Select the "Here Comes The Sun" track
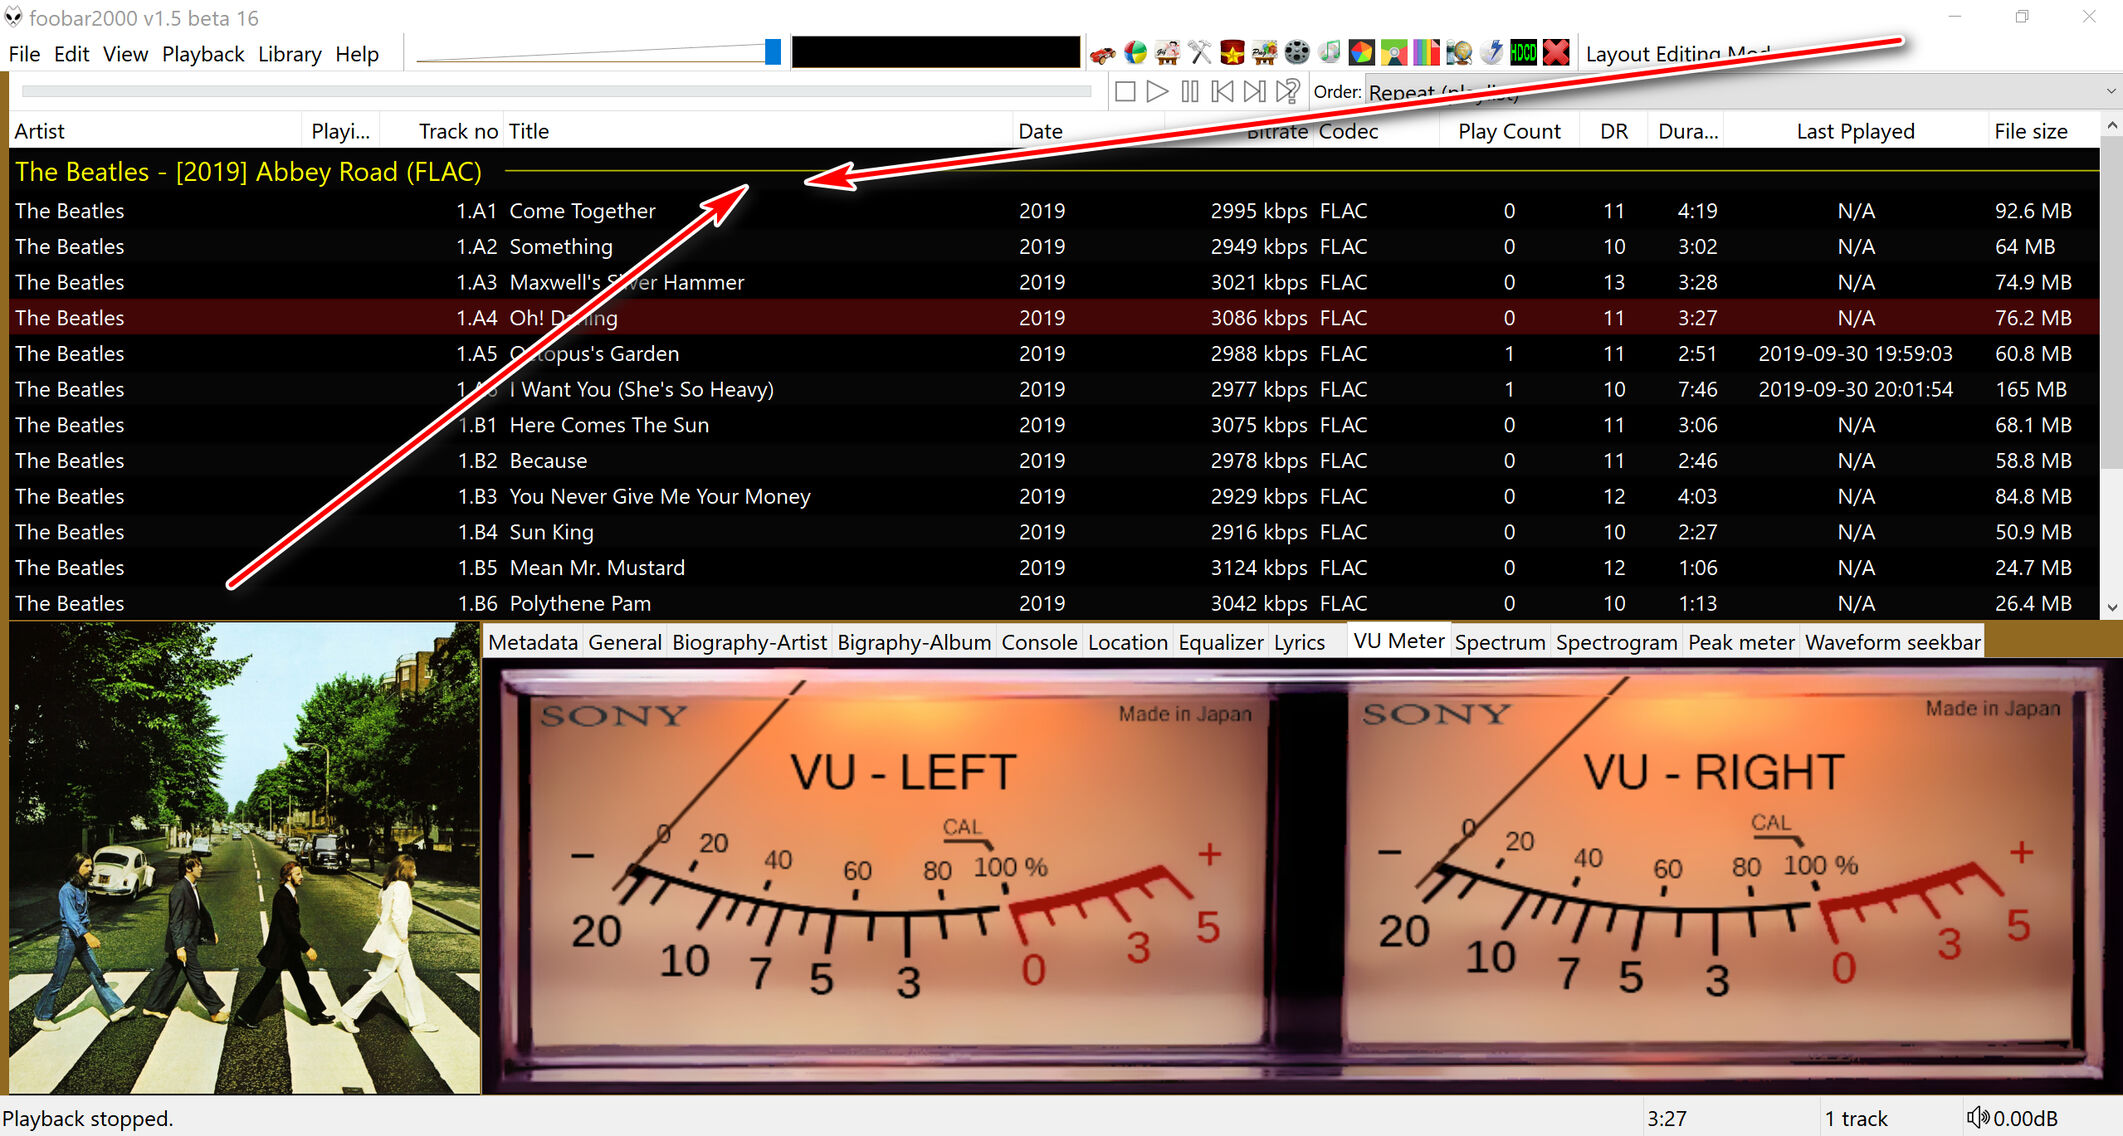 pyautogui.click(x=1054, y=425)
